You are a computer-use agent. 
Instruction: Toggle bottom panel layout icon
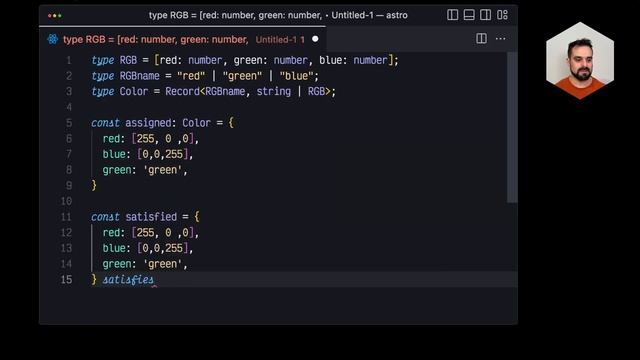tap(469, 15)
